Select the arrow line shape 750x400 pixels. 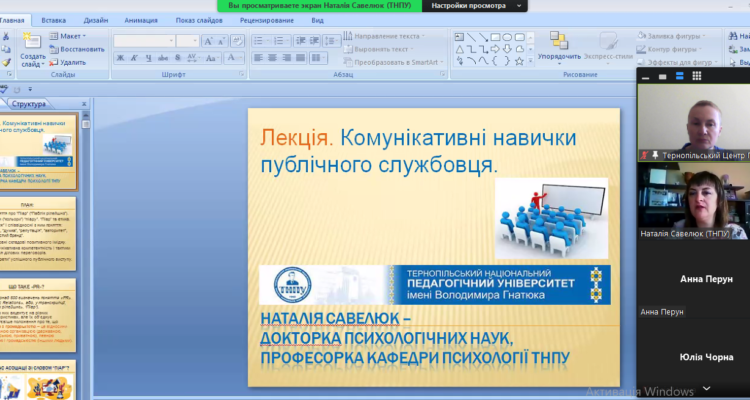(x=484, y=37)
